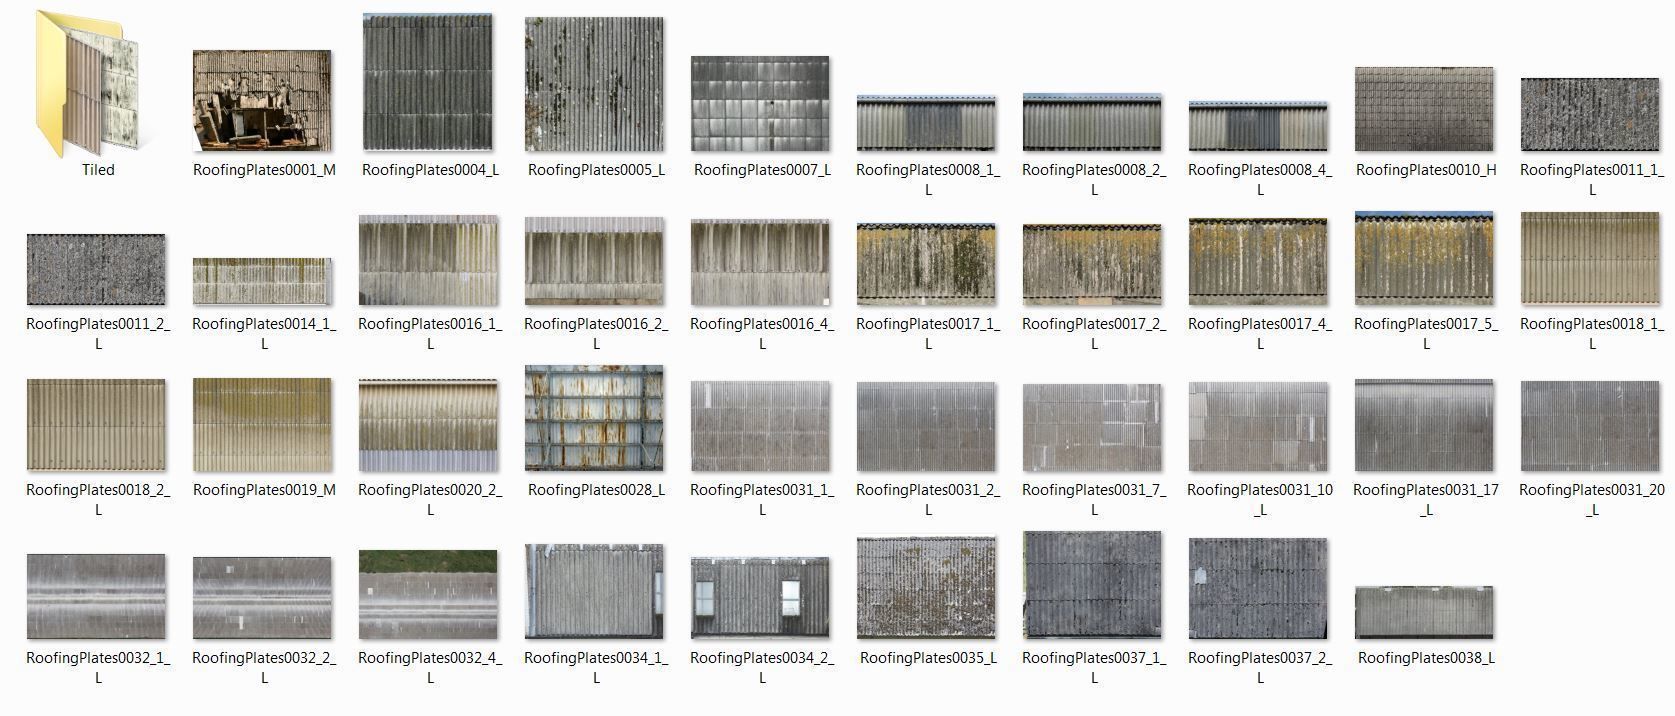Click the 'RoofingPlates0038_L' file name
Viewport: 1675px width, 716px height.
click(x=1426, y=658)
